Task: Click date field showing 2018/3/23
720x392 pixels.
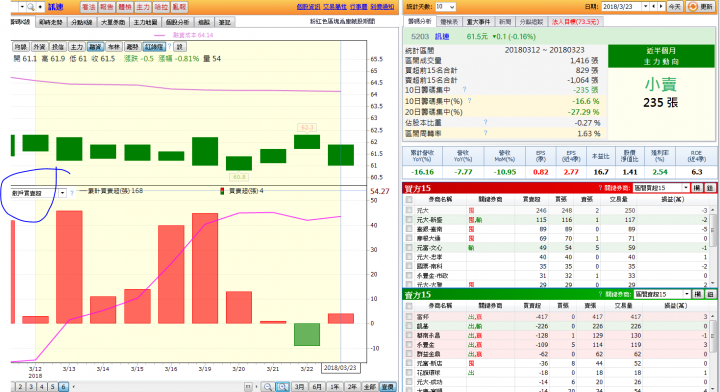Action: 621,6
